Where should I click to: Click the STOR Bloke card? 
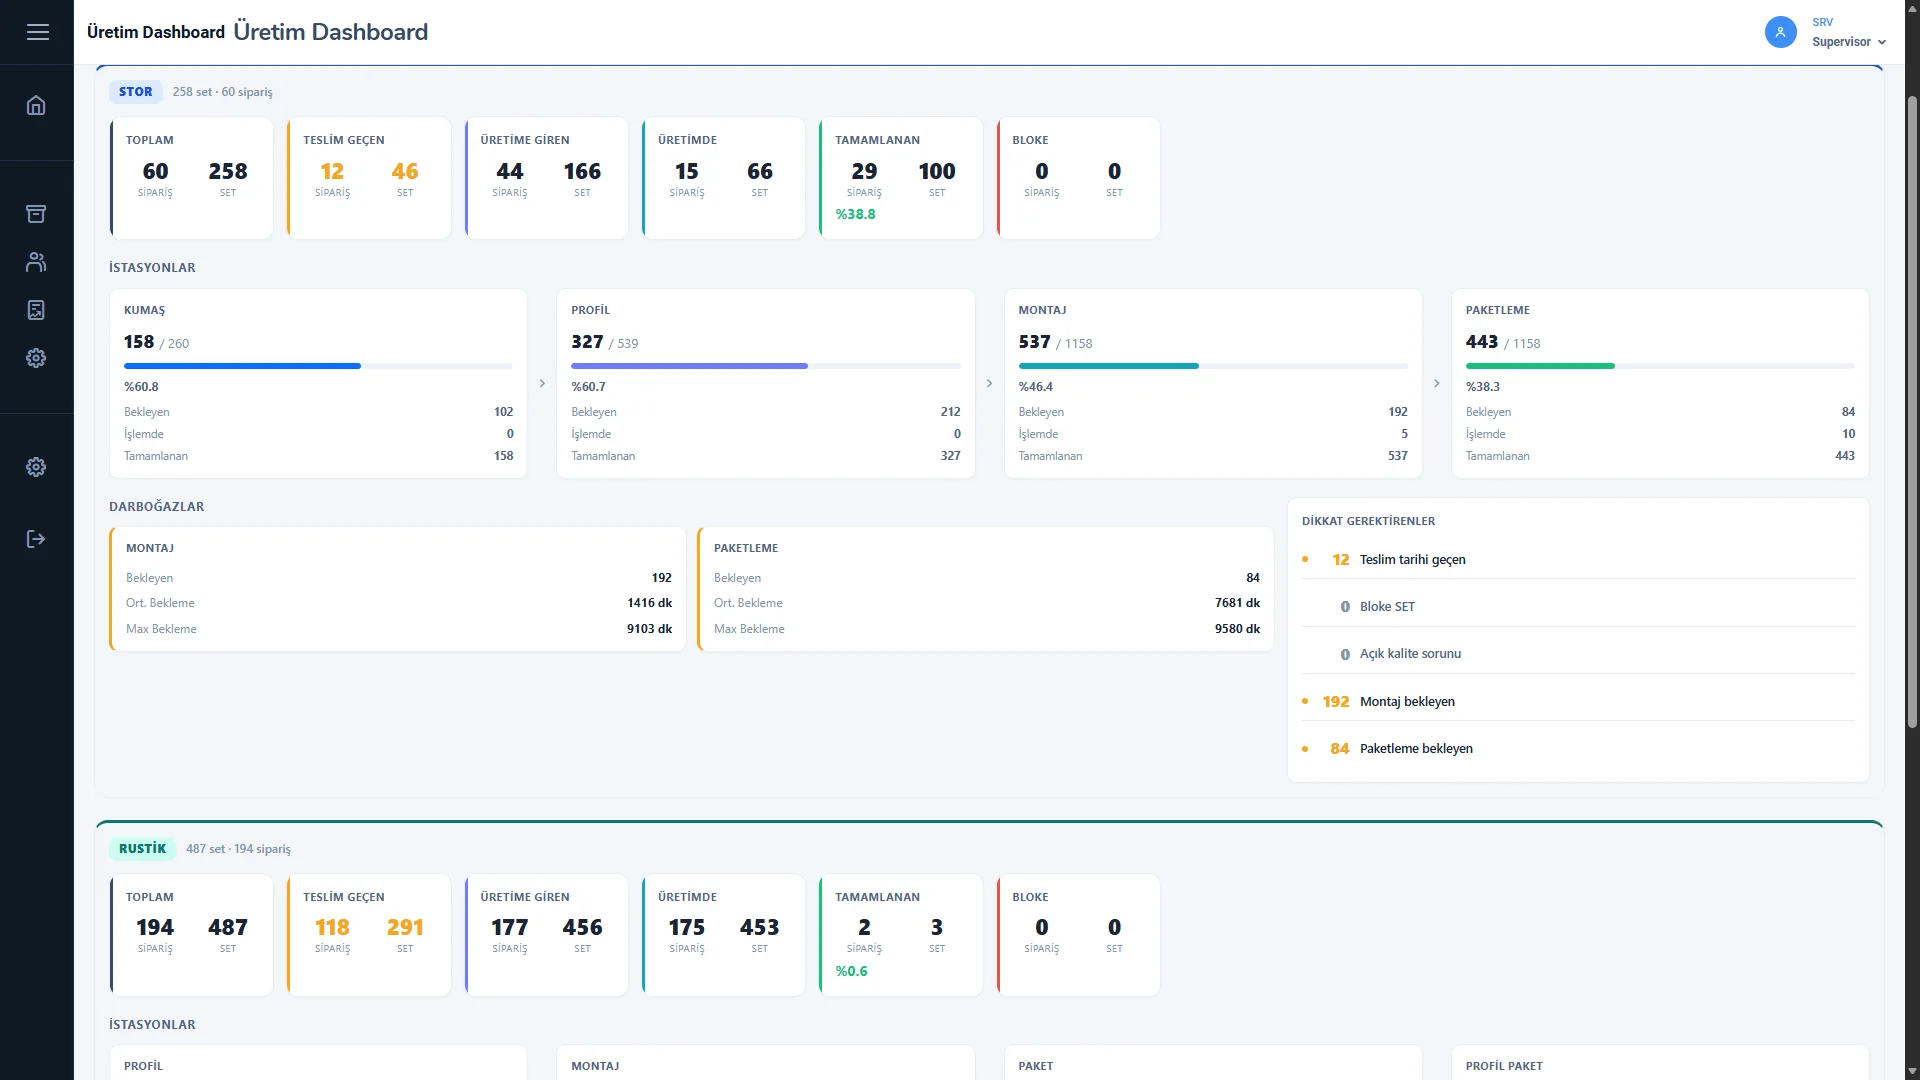1078,178
